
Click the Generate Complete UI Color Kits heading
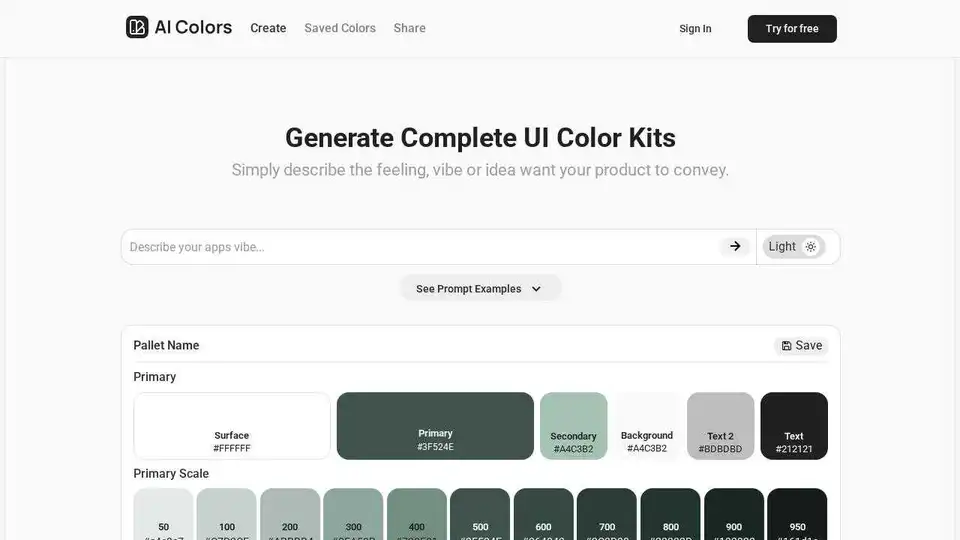pos(481,138)
